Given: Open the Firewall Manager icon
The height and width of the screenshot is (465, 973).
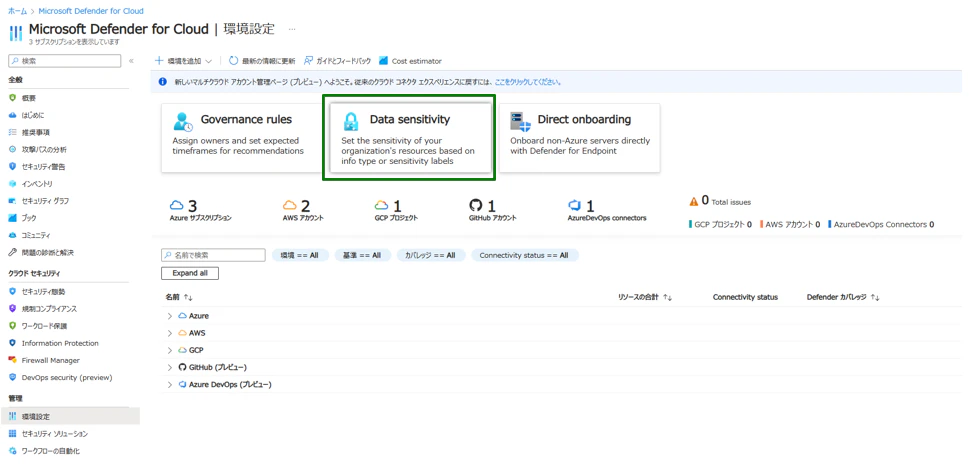Looking at the screenshot, I should pos(12,360).
